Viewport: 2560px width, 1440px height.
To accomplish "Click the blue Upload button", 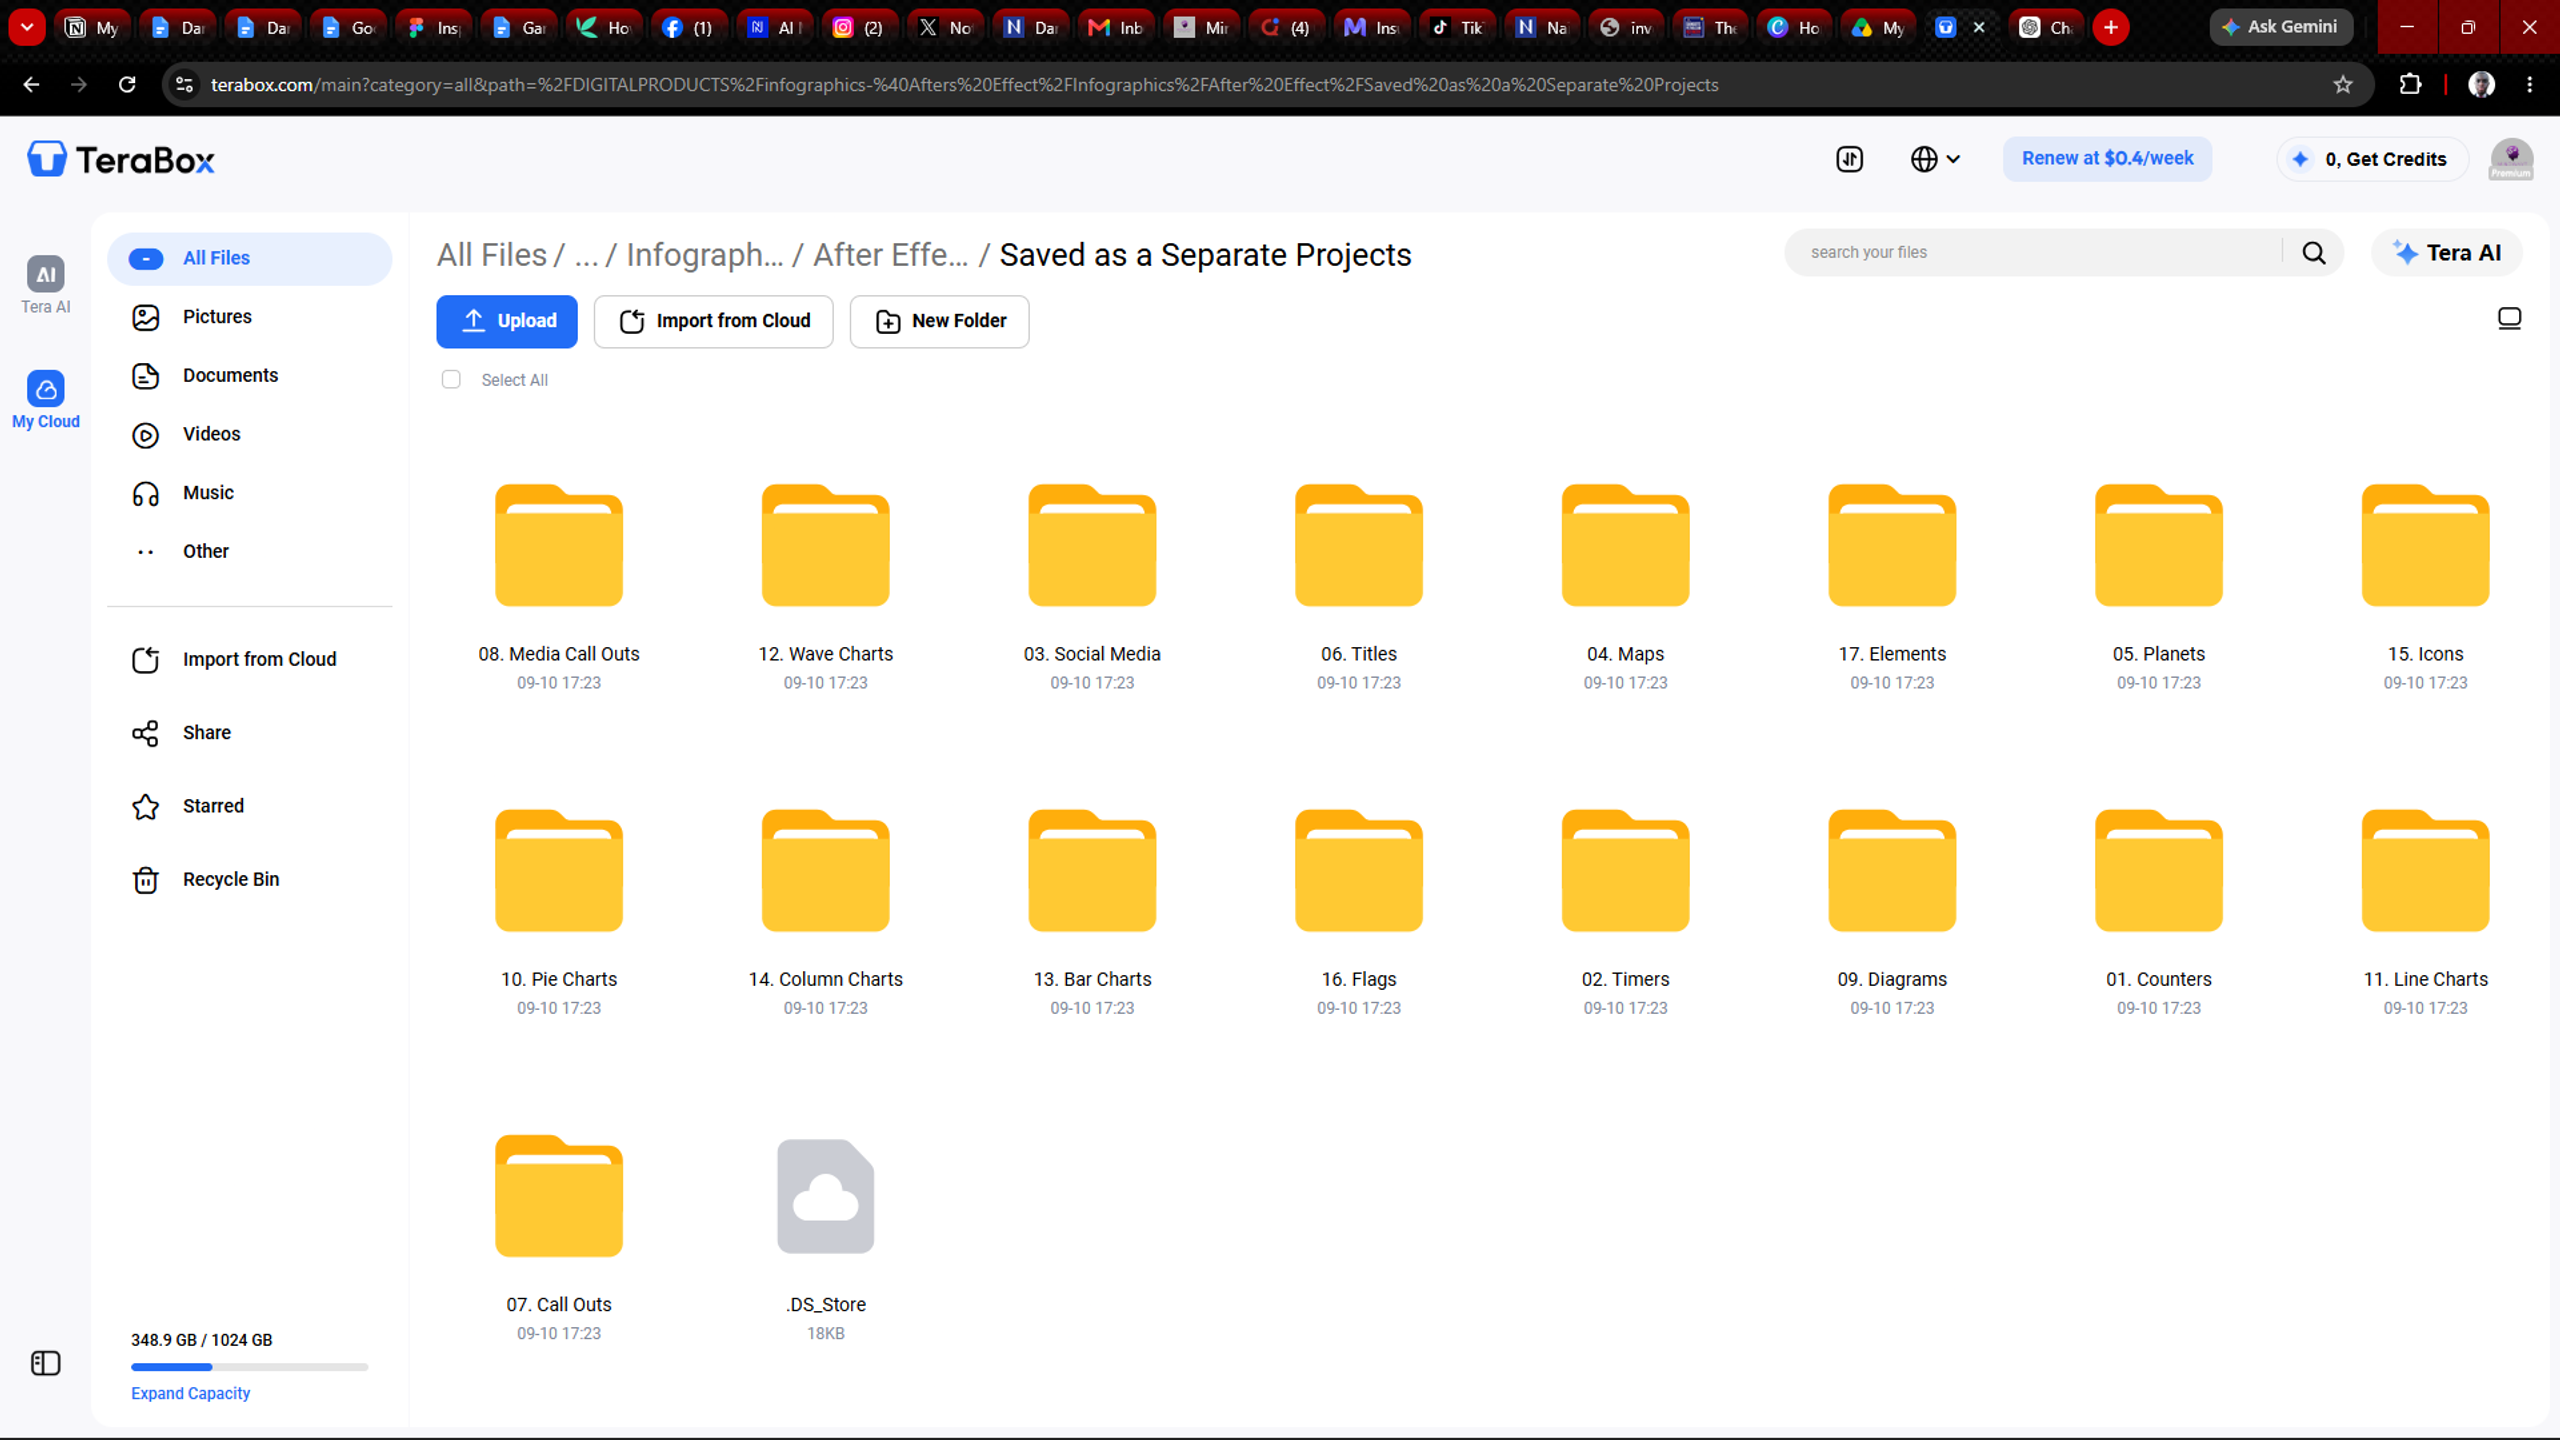I will 507,321.
